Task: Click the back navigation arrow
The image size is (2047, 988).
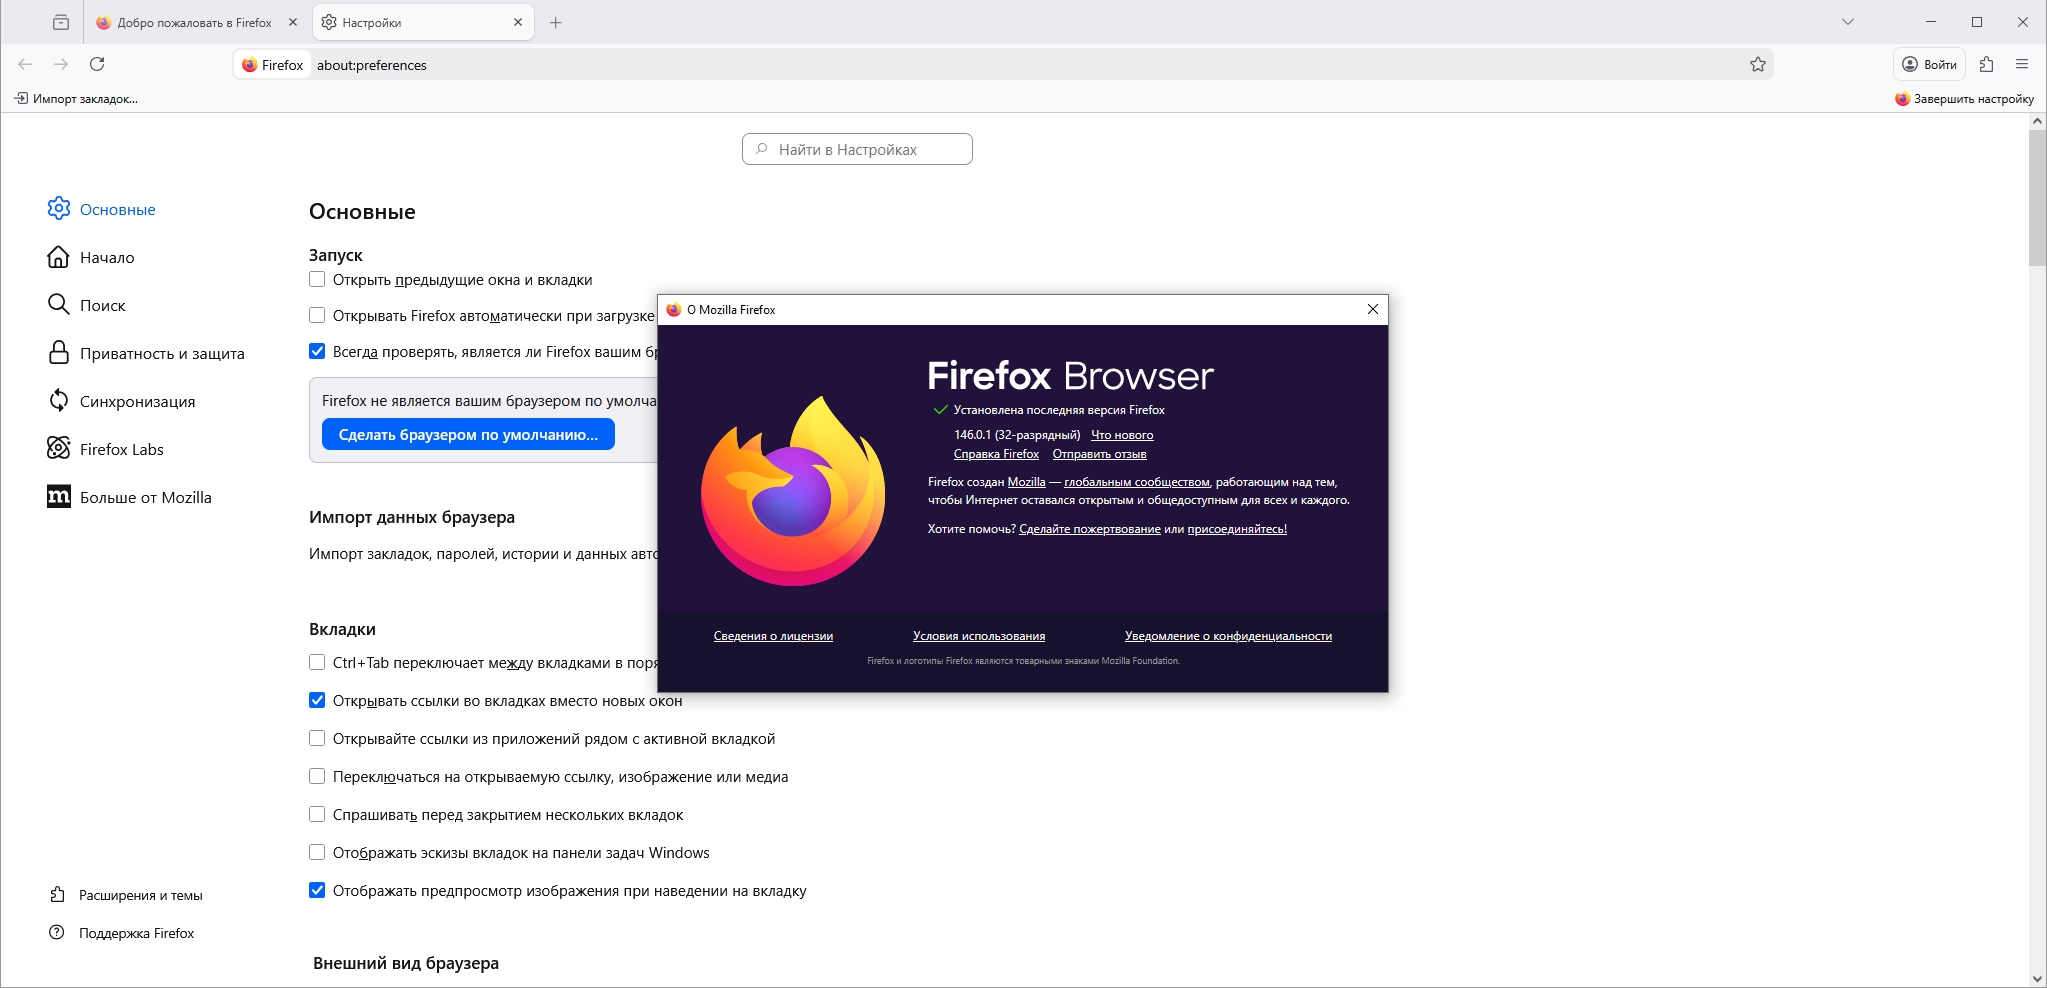Action: click(25, 64)
